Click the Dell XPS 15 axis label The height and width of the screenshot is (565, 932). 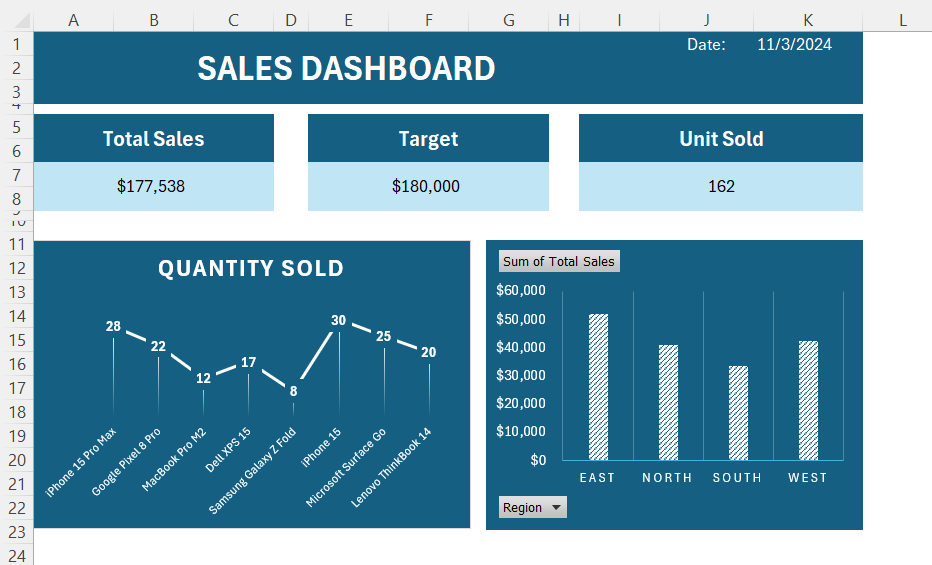[x=228, y=450]
